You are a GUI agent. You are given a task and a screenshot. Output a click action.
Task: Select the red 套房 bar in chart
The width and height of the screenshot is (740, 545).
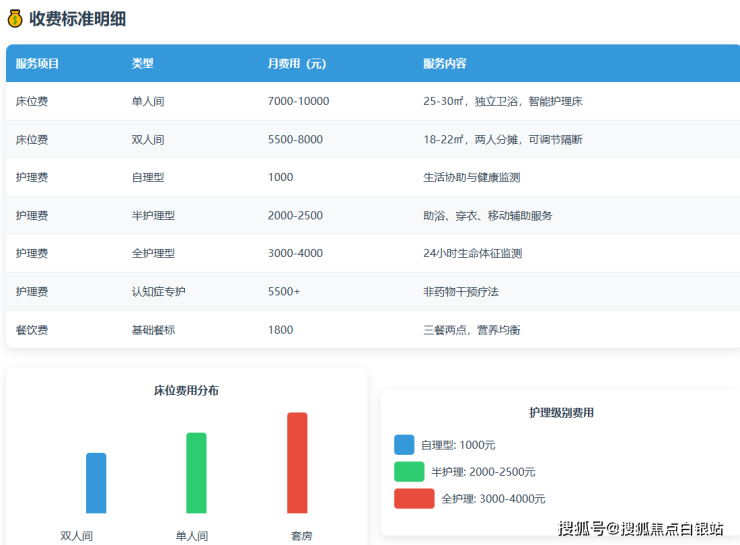[x=297, y=463]
